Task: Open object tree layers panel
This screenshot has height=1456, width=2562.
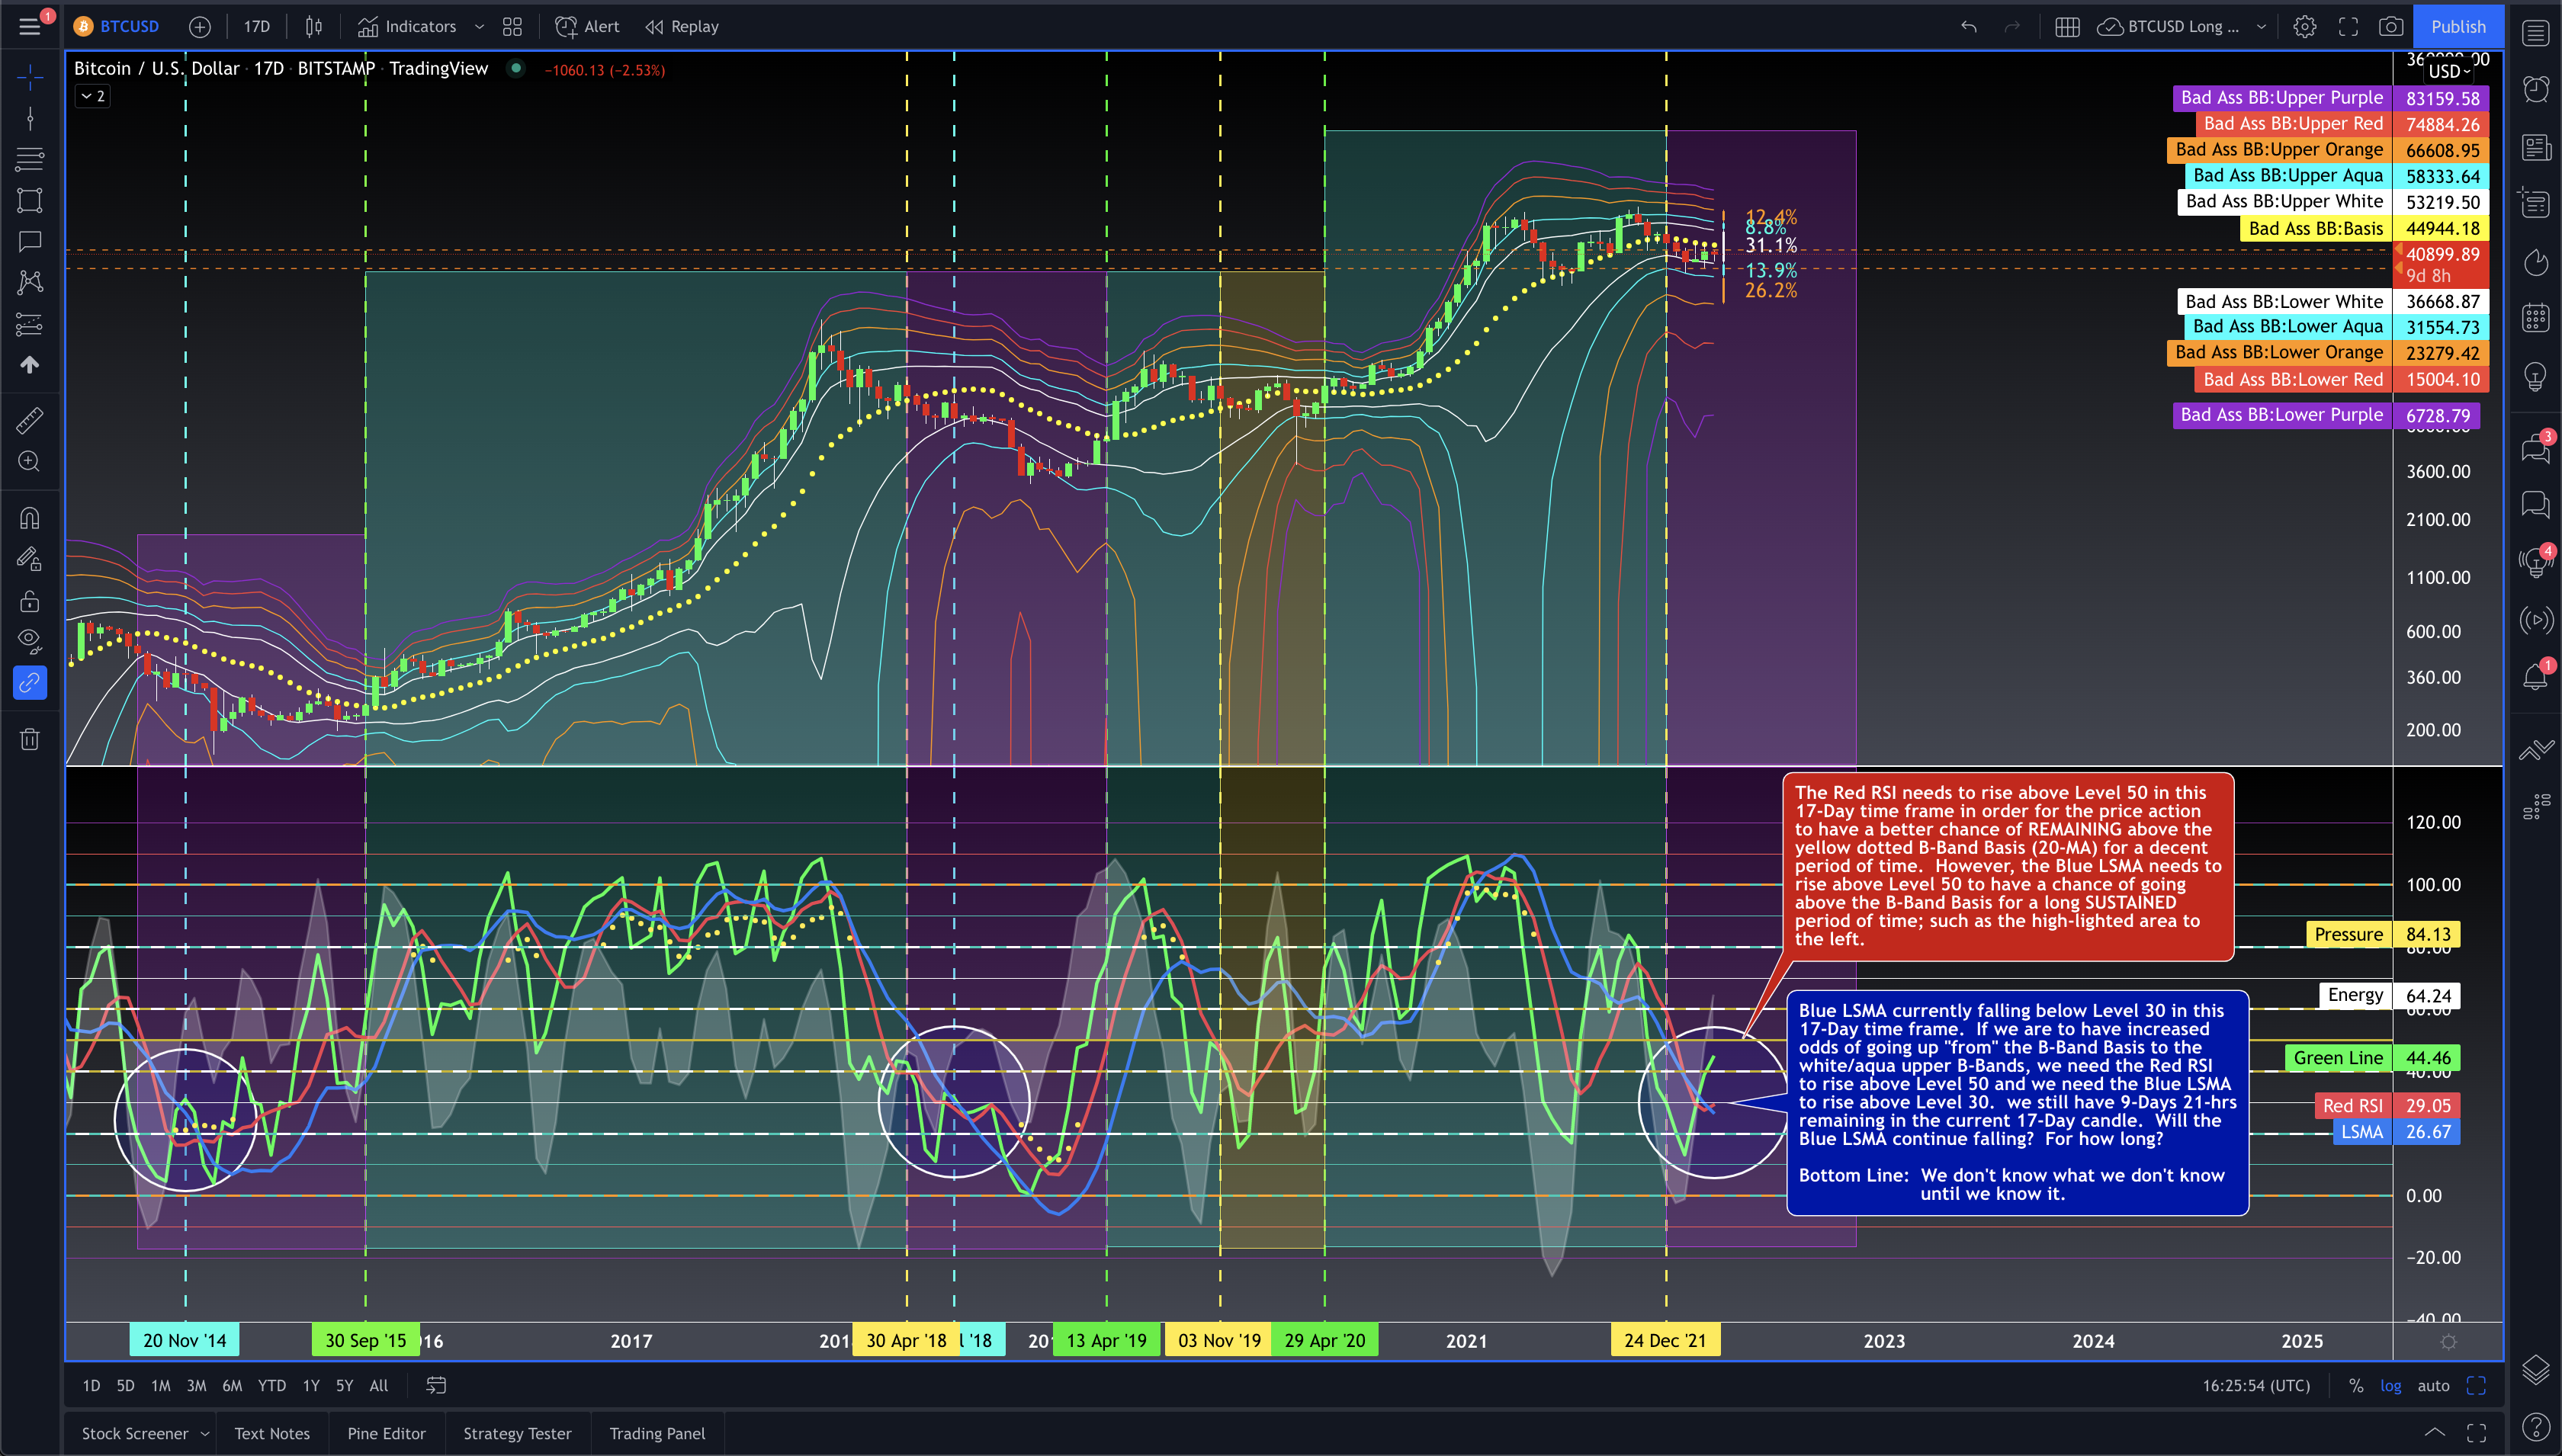Action: click(2535, 1369)
